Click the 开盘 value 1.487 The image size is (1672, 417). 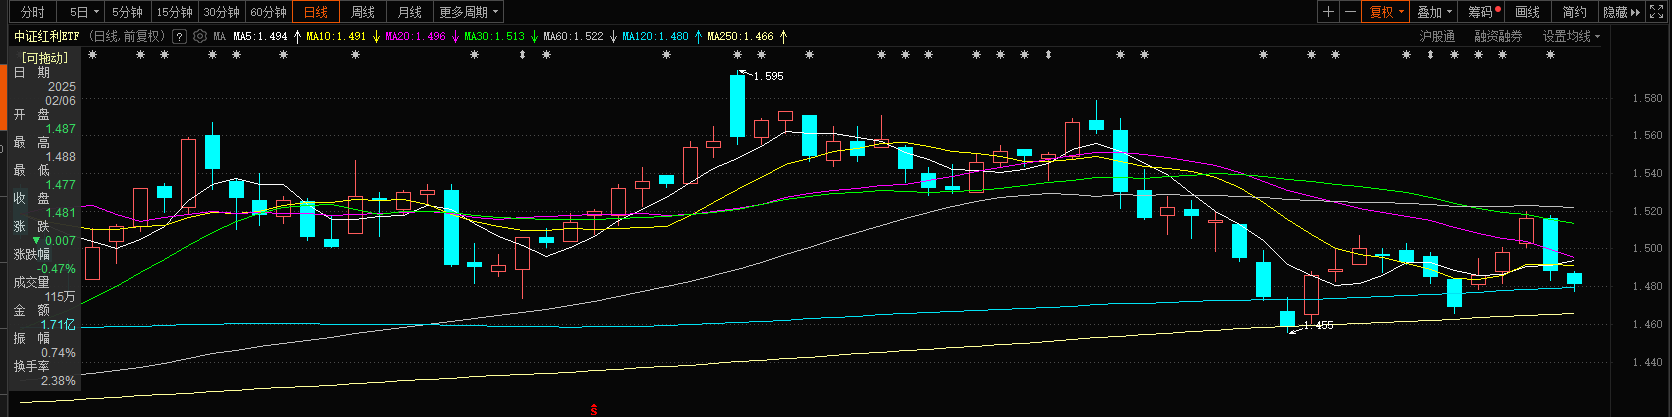(x=60, y=129)
